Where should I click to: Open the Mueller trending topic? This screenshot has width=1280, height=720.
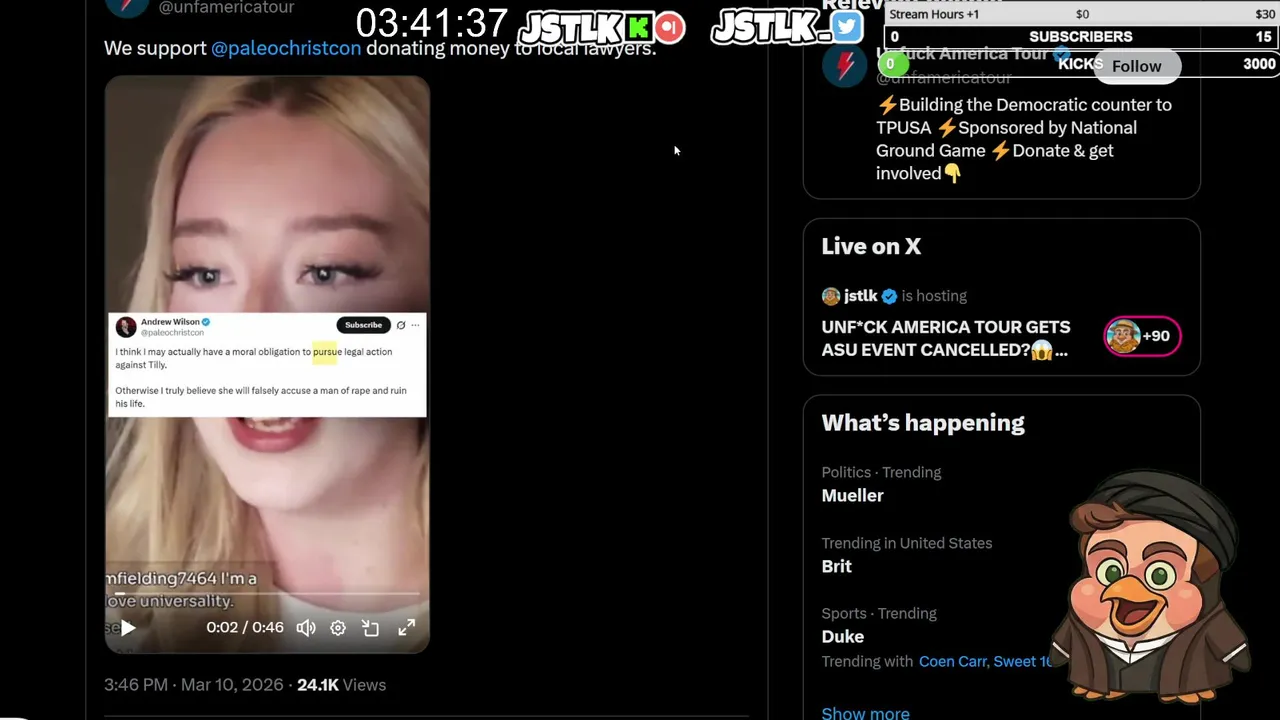pos(853,495)
